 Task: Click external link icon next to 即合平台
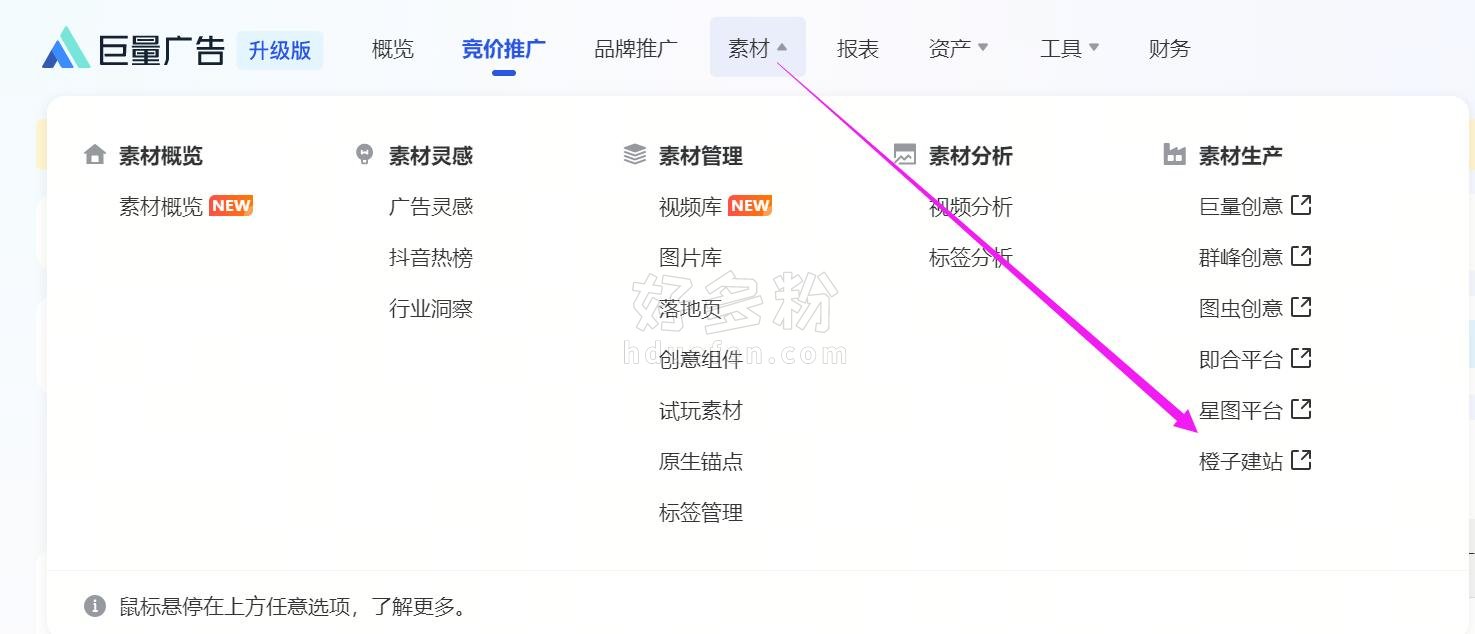(x=1301, y=358)
